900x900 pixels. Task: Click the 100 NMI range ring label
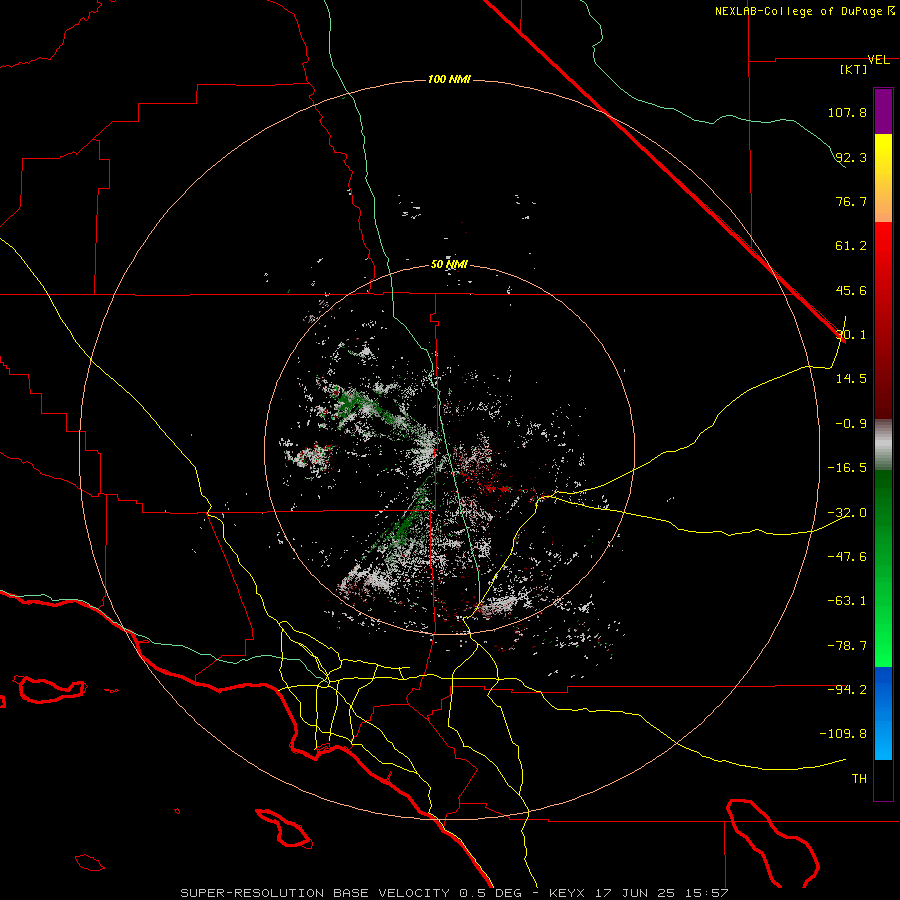click(449, 79)
